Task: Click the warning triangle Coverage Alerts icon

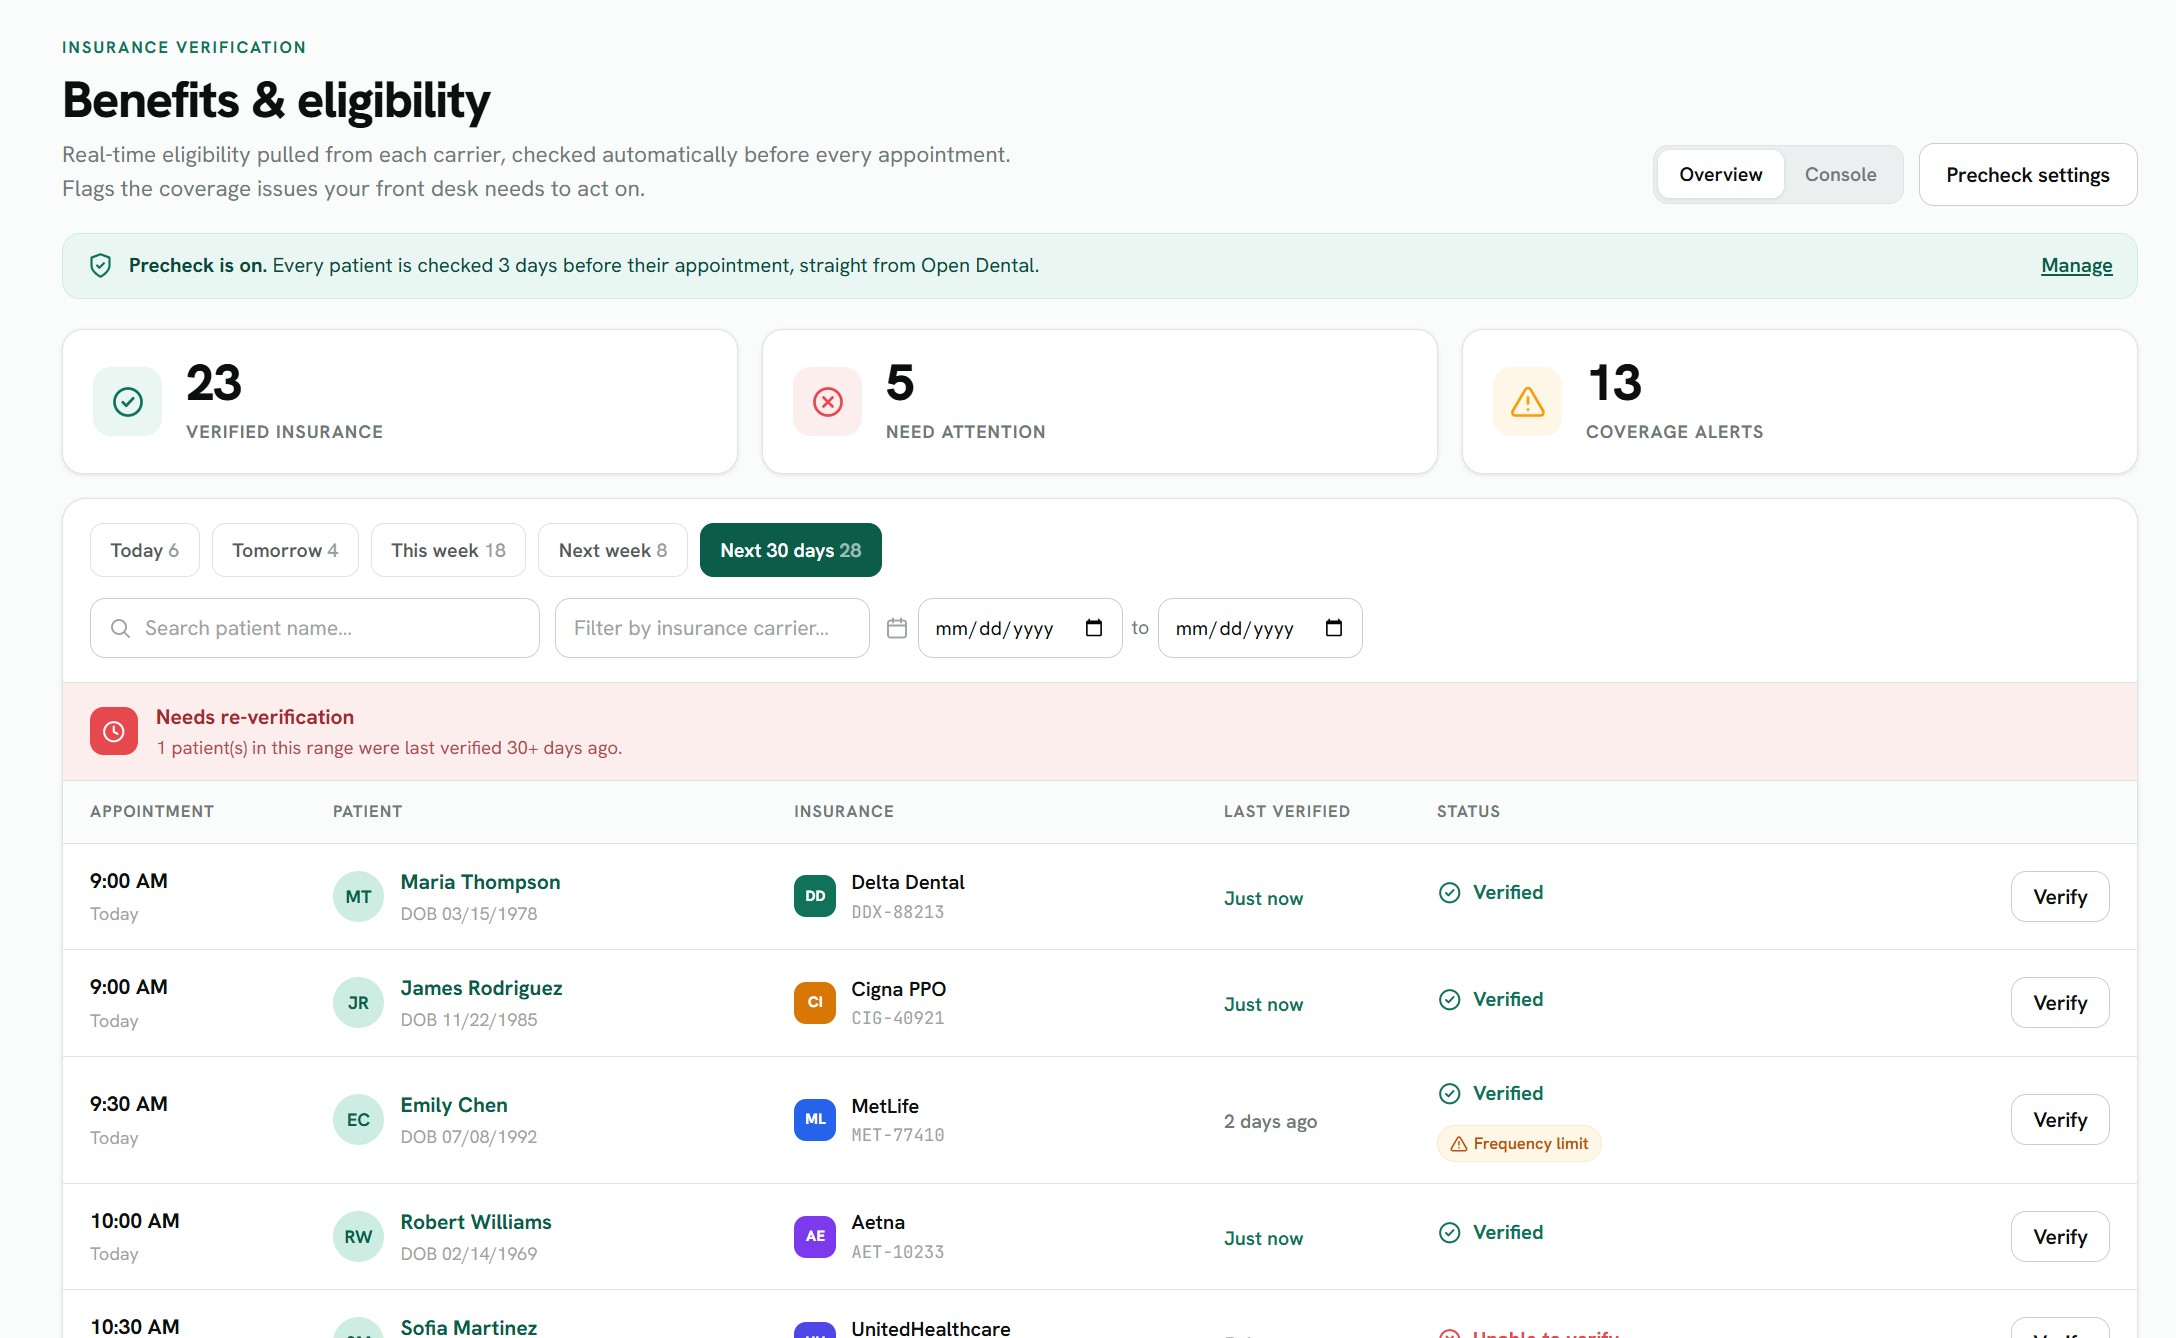Action: click(x=1528, y=402)
